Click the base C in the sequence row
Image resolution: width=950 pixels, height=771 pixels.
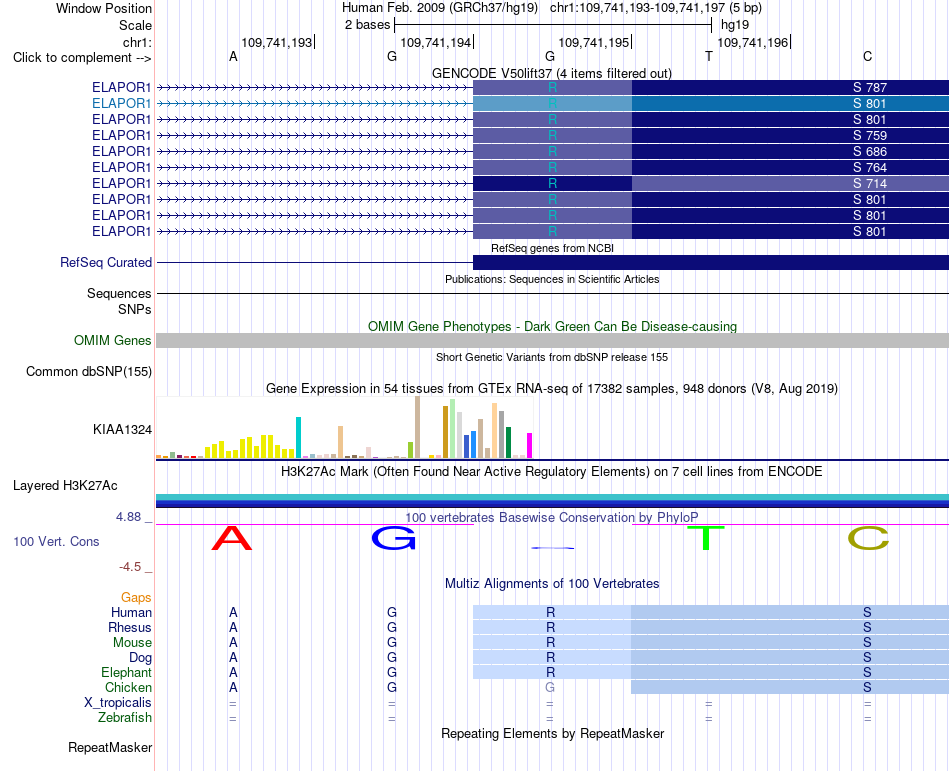coord(867,56)
